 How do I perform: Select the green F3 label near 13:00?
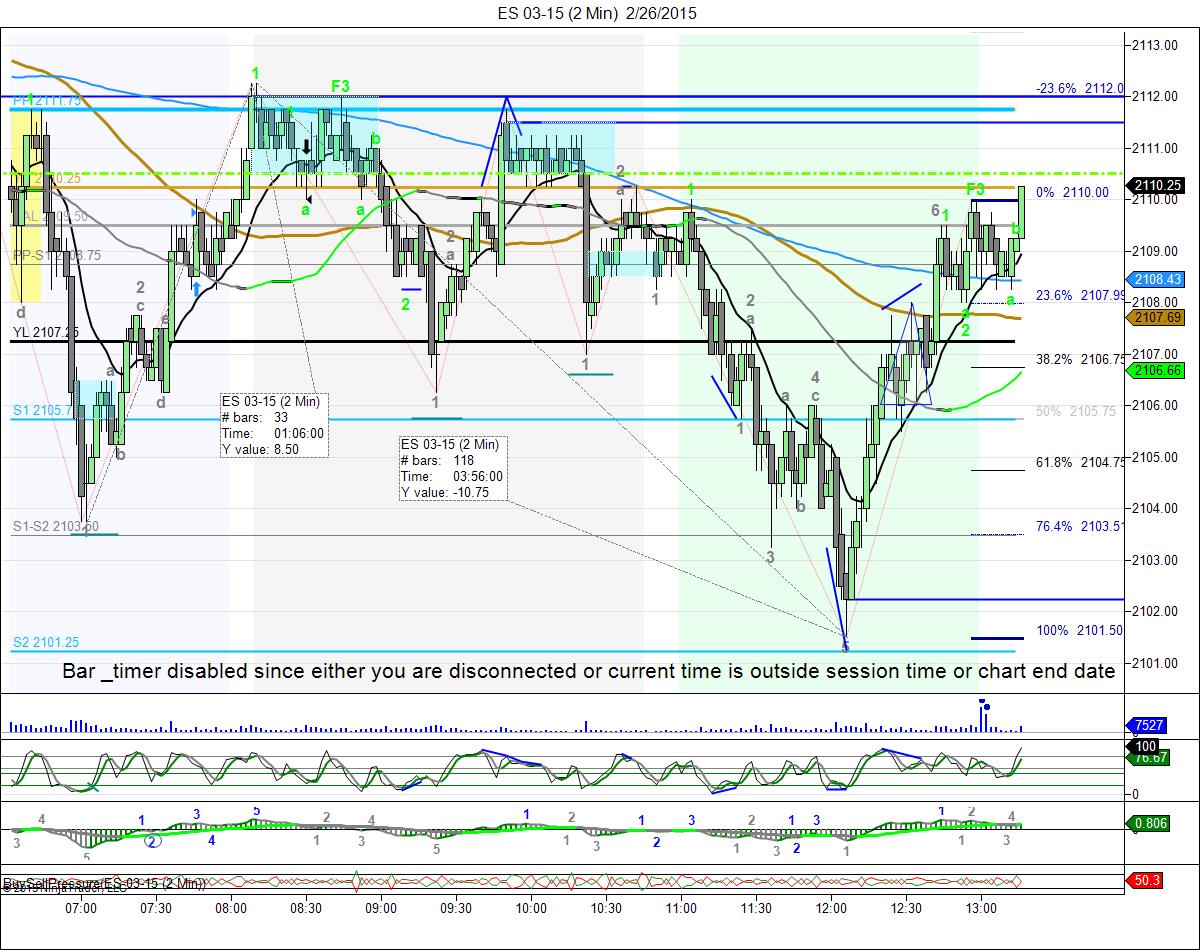click(x=976, y=189)
